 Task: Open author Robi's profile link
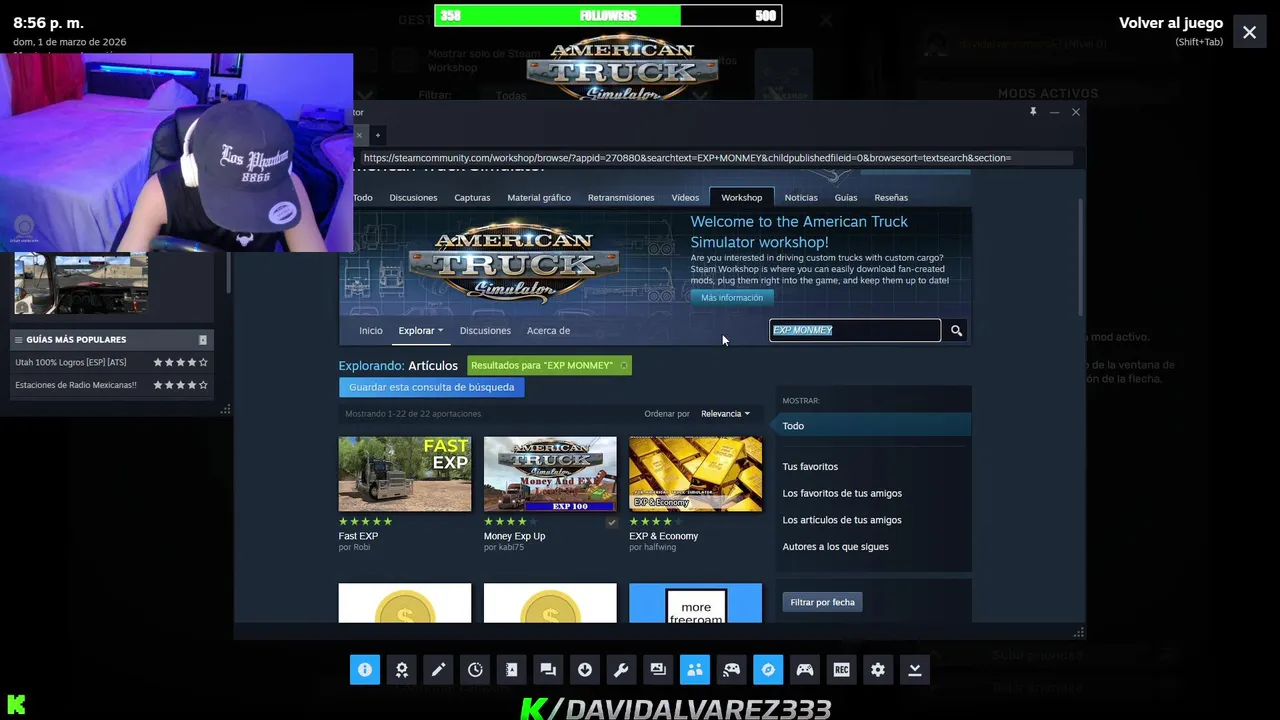pos(362,548)
